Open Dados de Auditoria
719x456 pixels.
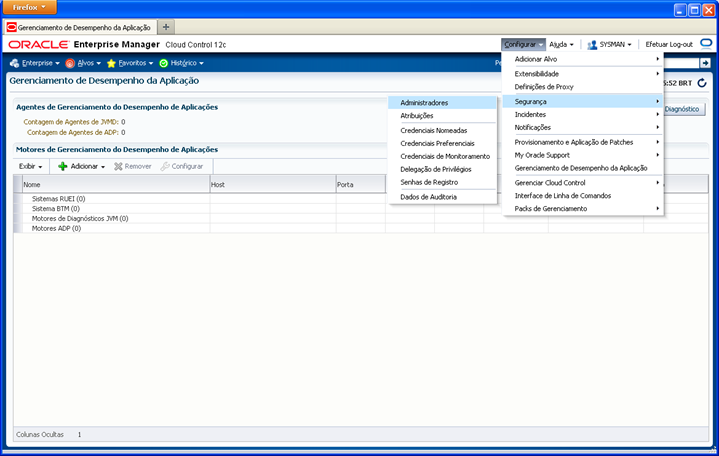[x=442, y=197]
